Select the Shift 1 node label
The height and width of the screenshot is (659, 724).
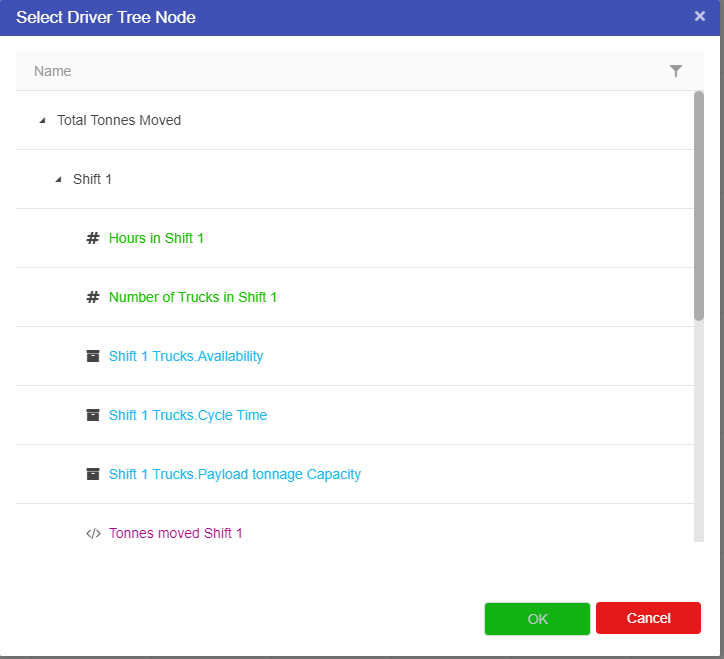click(92, 179)
